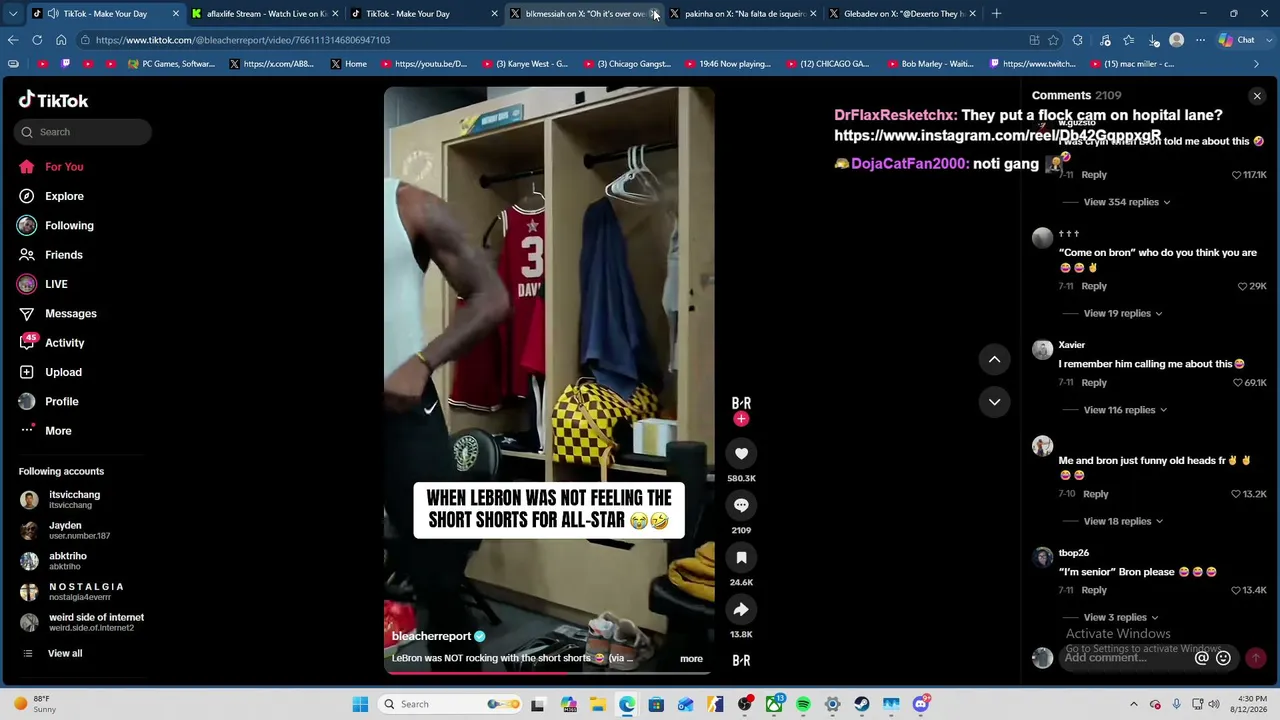Expand video caption with "more"
Screen dimensions: 1280x720
pos(691,659)
